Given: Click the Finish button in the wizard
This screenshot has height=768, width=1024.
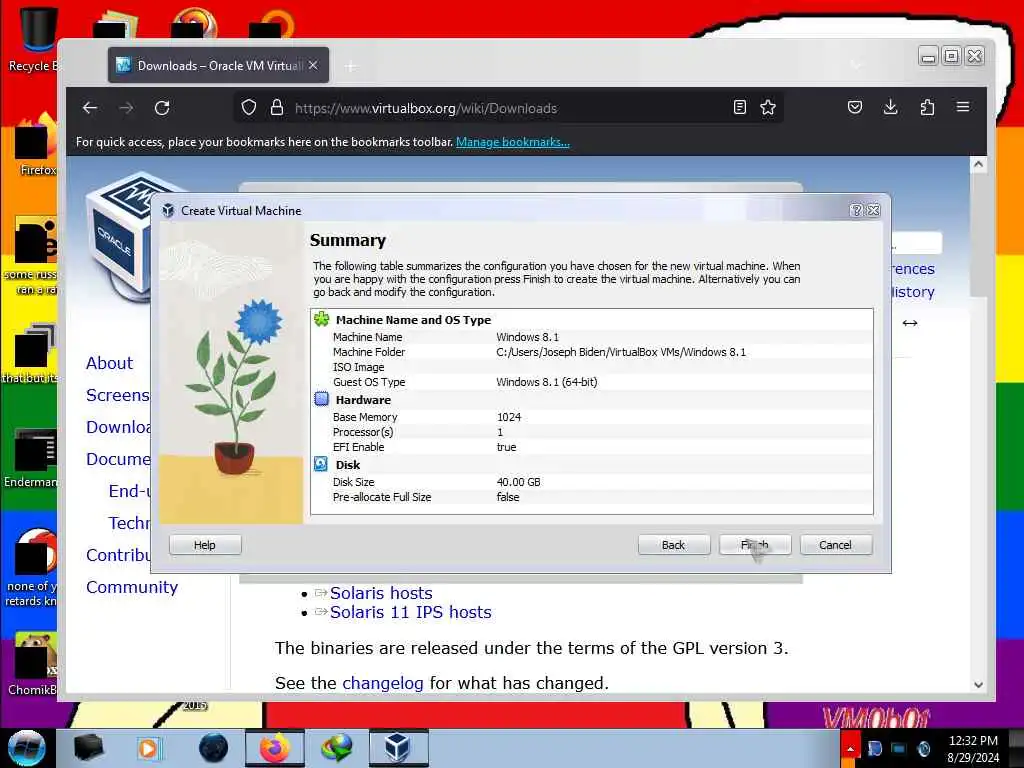Looking at the screenshot, I should pos(755,545).
